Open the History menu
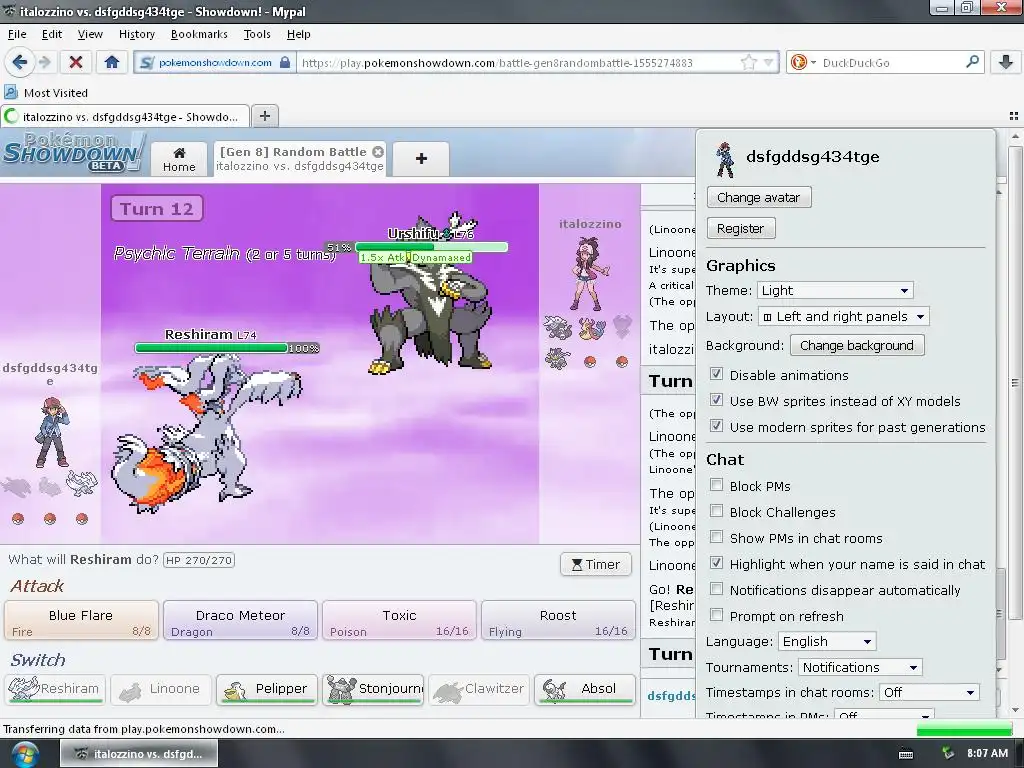The width and height of the screenshot is (1024, 768). [x=136, y=34]
